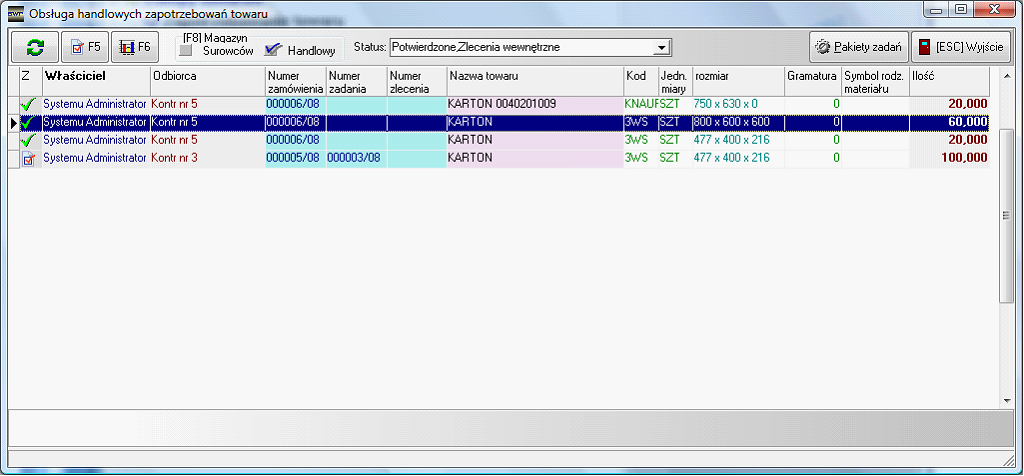Click the green checkmark in the 477 x 400 x 216 20,000 row
1024x476 pixels.
tap(28, 140)
